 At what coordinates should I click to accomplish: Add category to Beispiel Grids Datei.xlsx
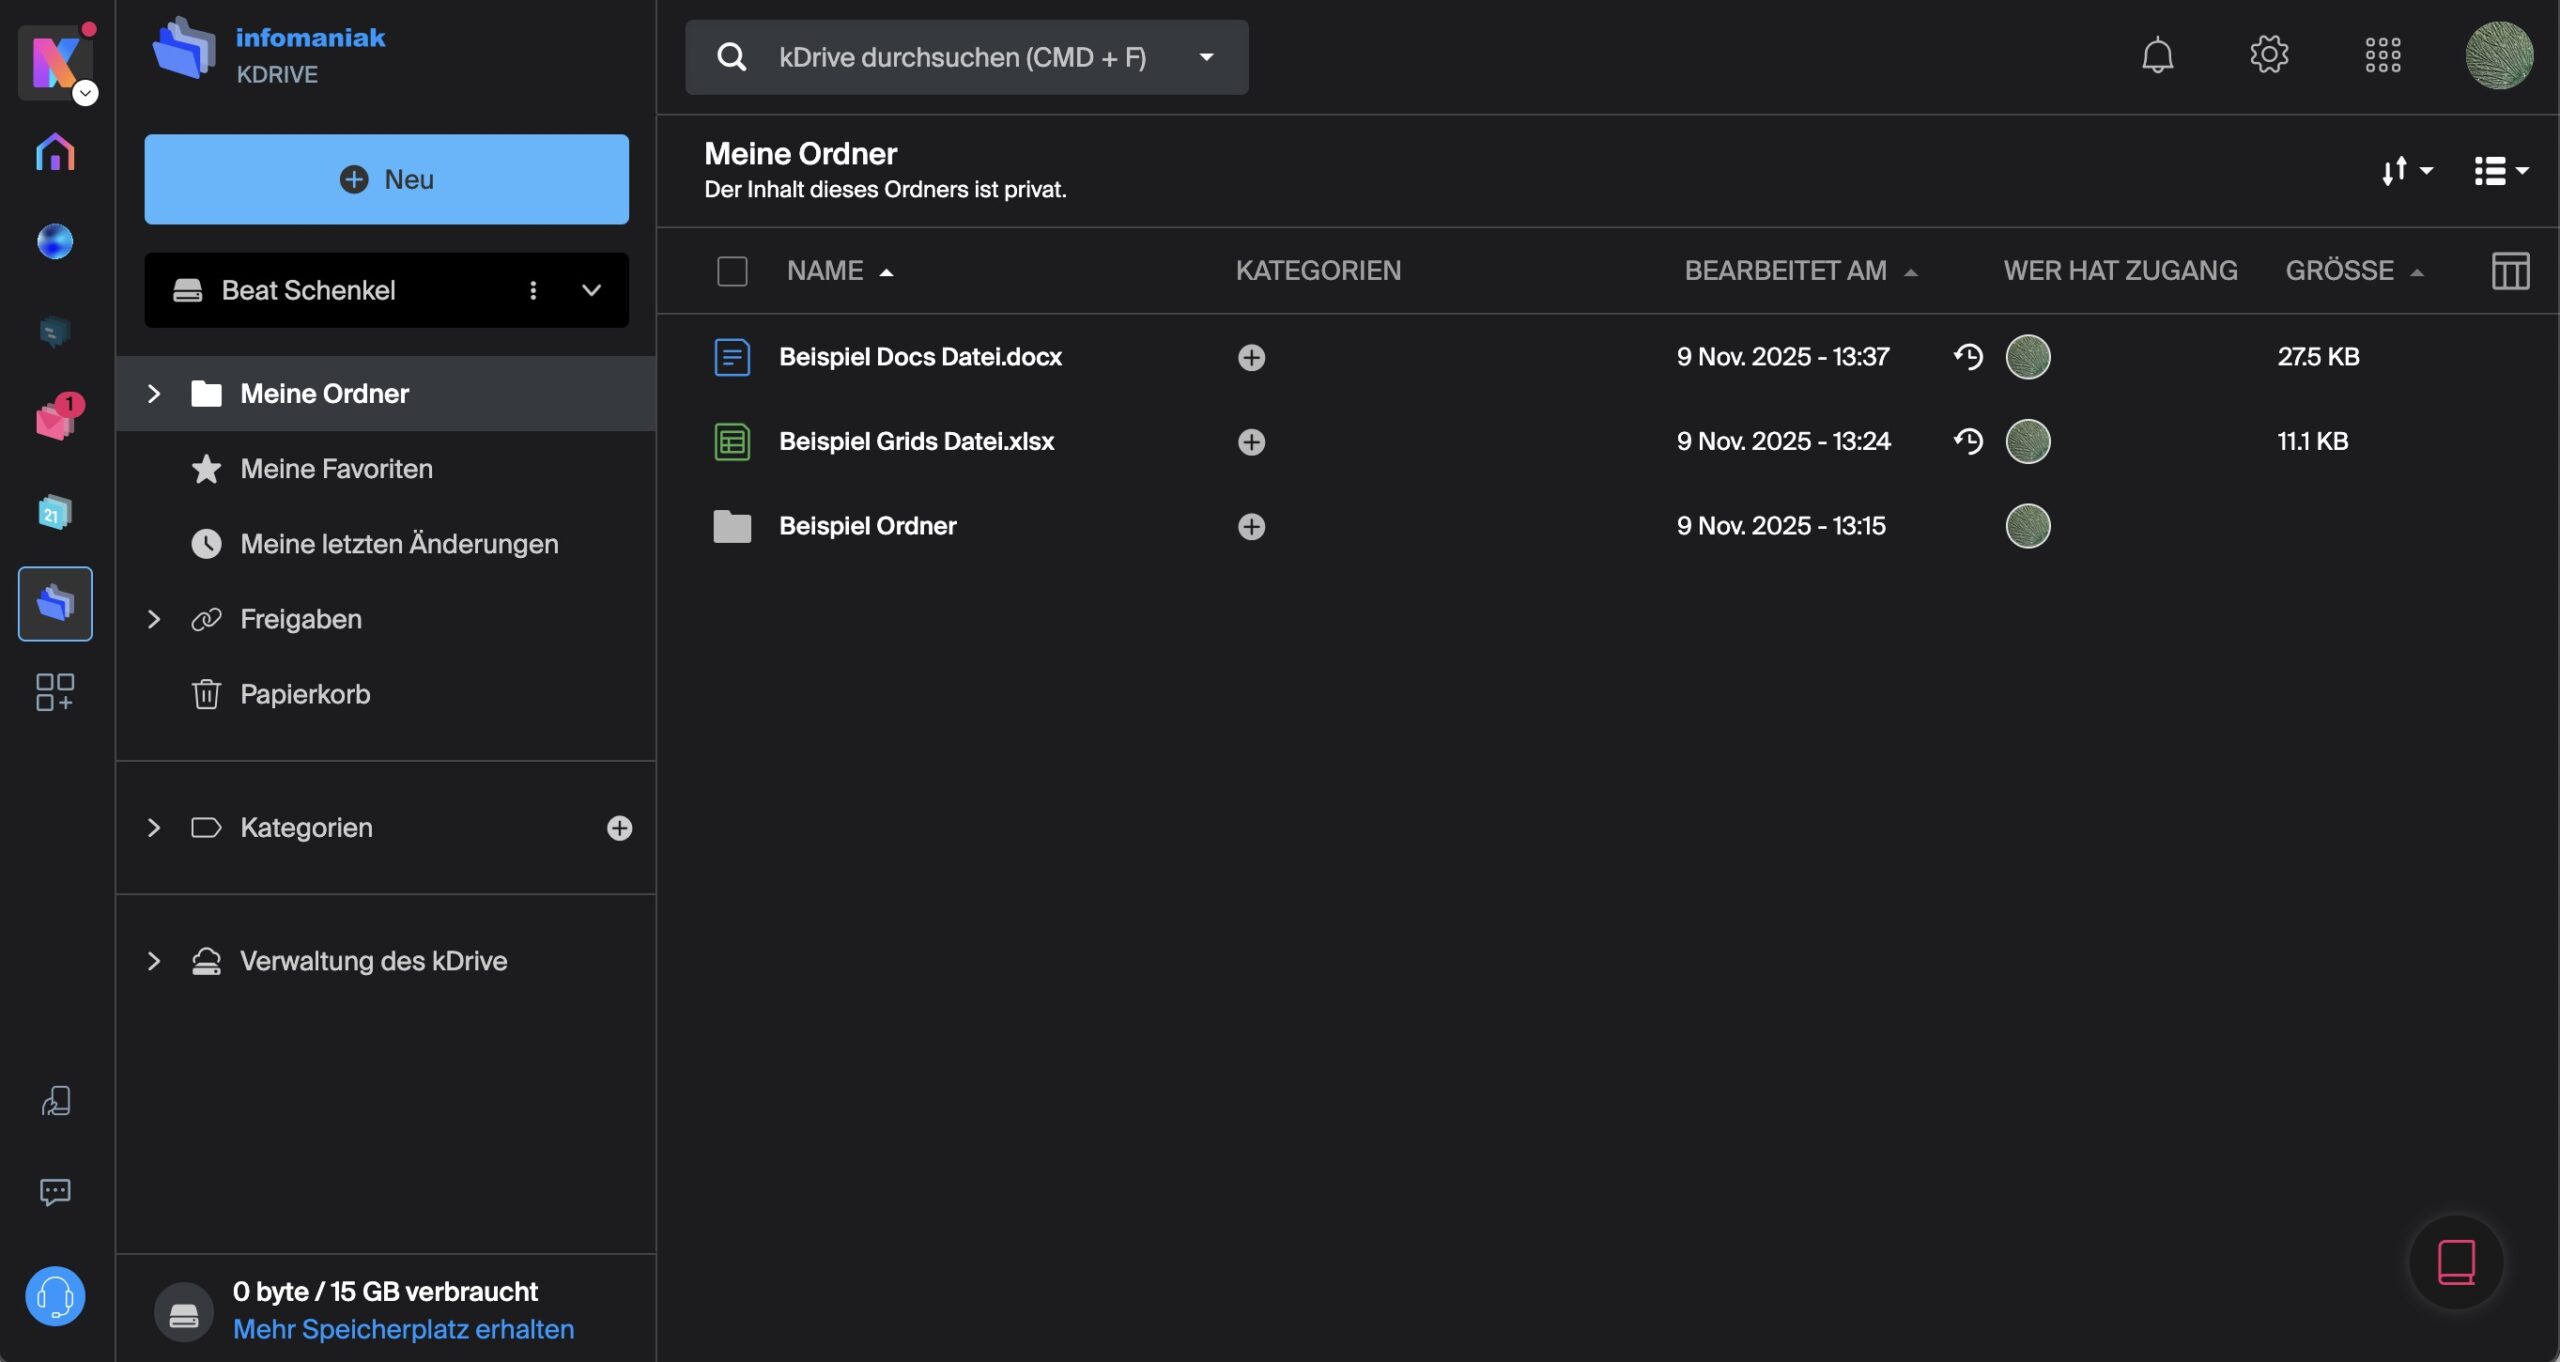(x=1251, y=442)
